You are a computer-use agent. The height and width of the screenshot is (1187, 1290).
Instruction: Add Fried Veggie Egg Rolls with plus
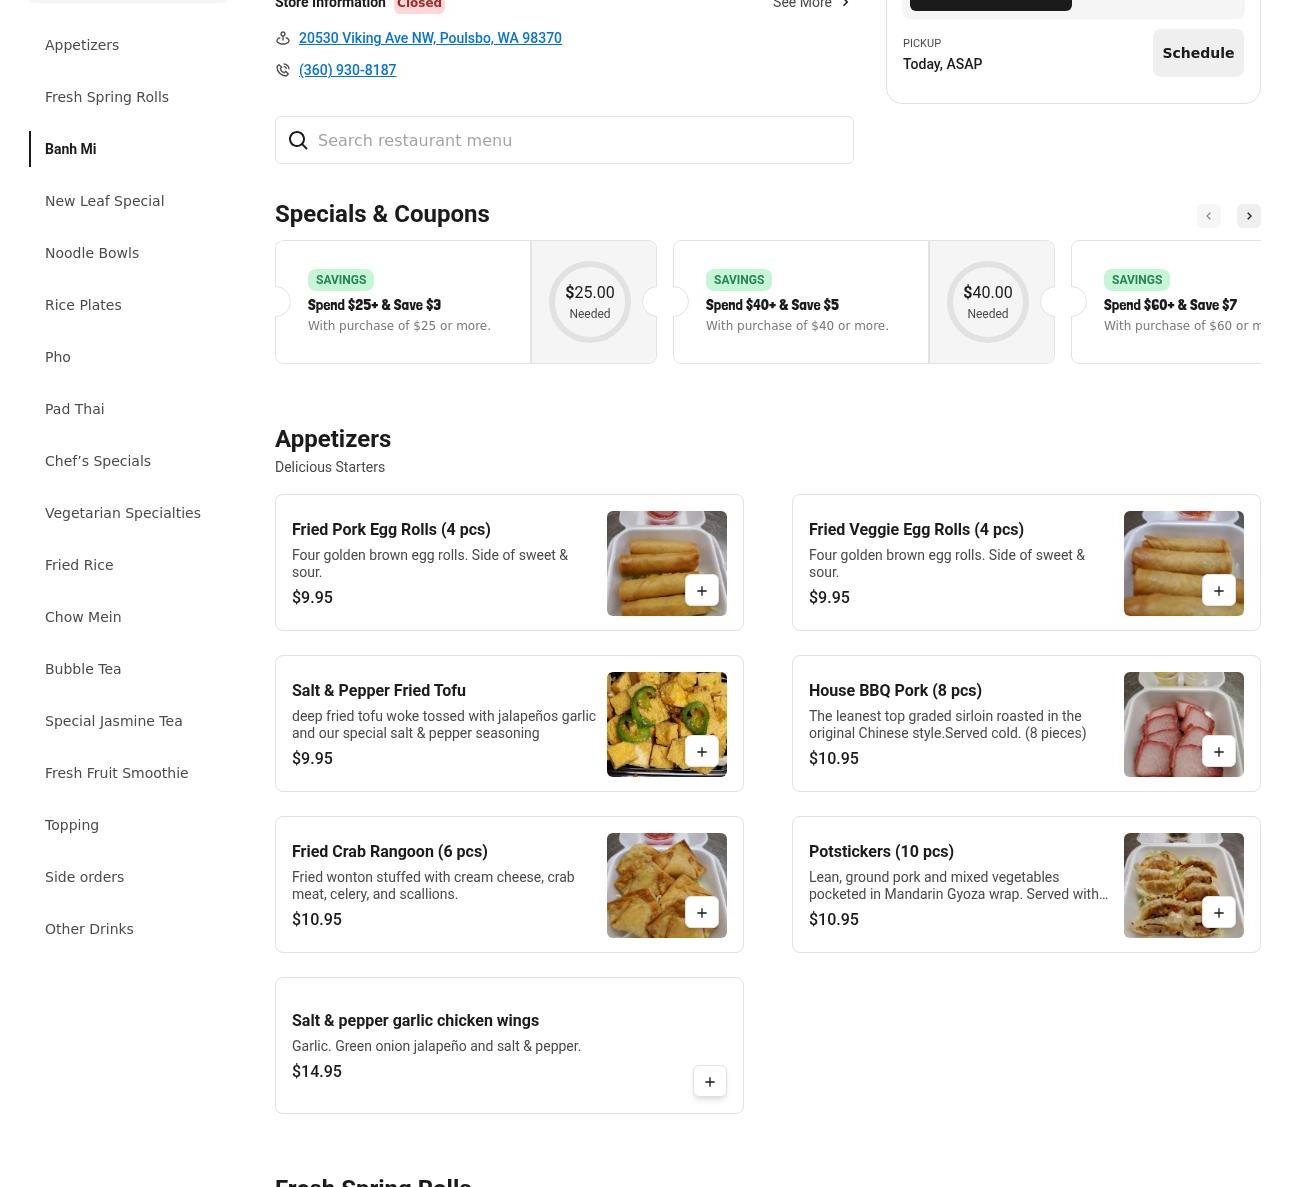pos(1218,591)
